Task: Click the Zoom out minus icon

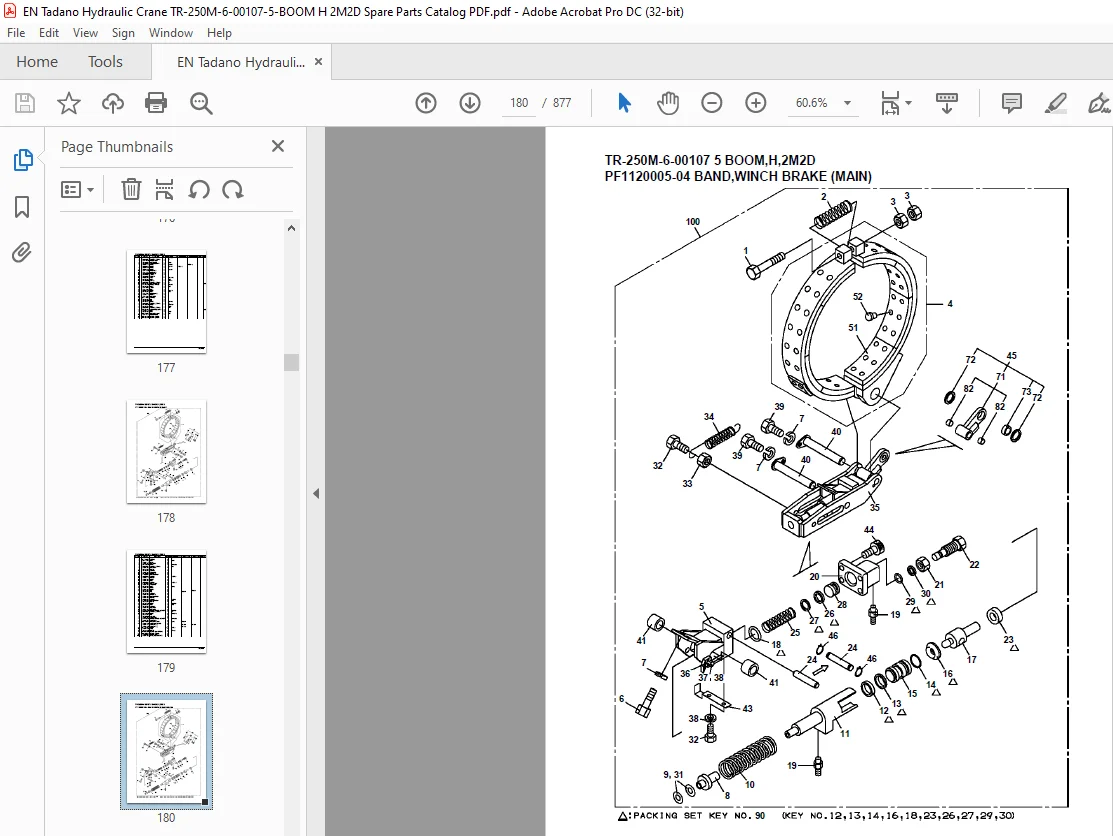Action: tap(711, 103)
